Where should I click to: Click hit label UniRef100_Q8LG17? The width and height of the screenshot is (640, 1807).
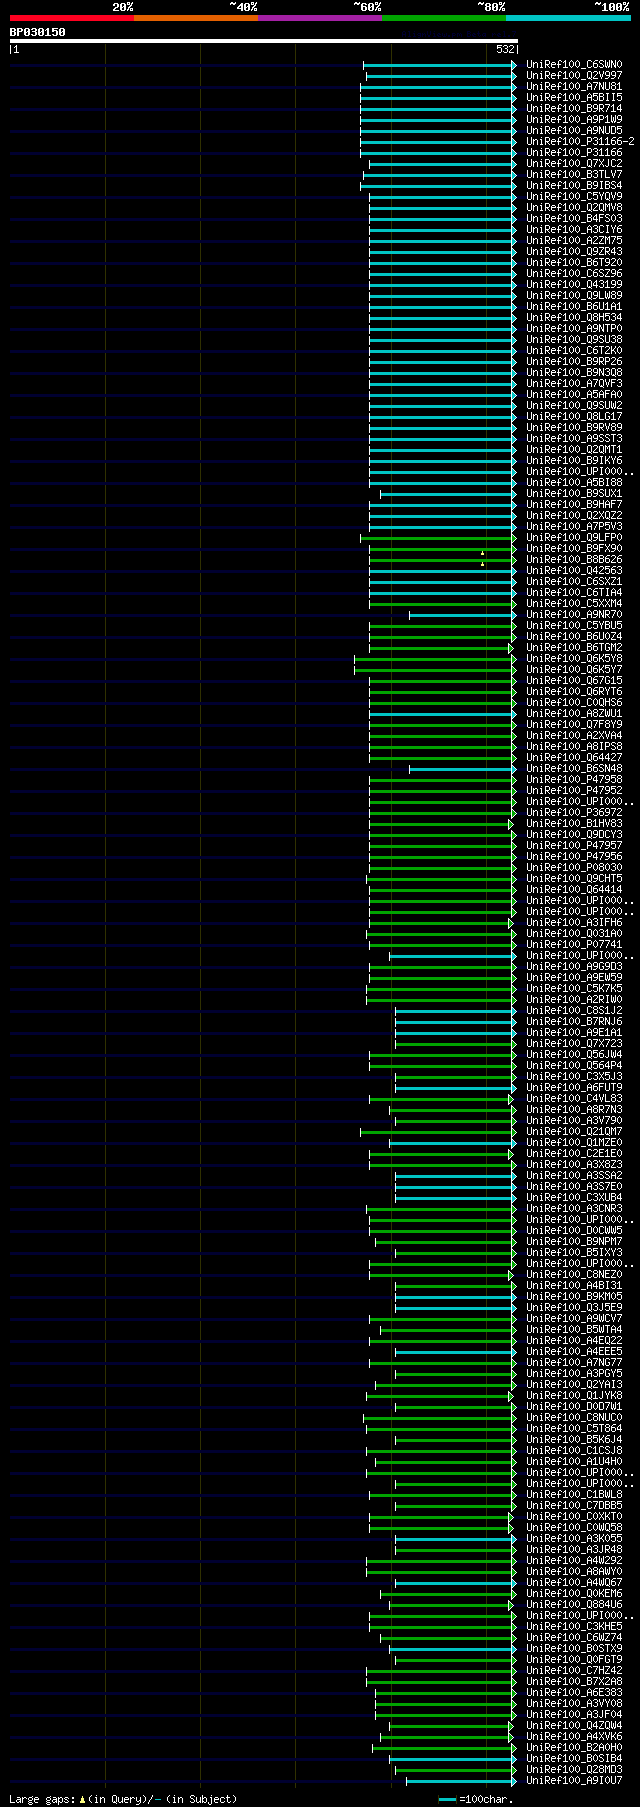pos(574,417)
